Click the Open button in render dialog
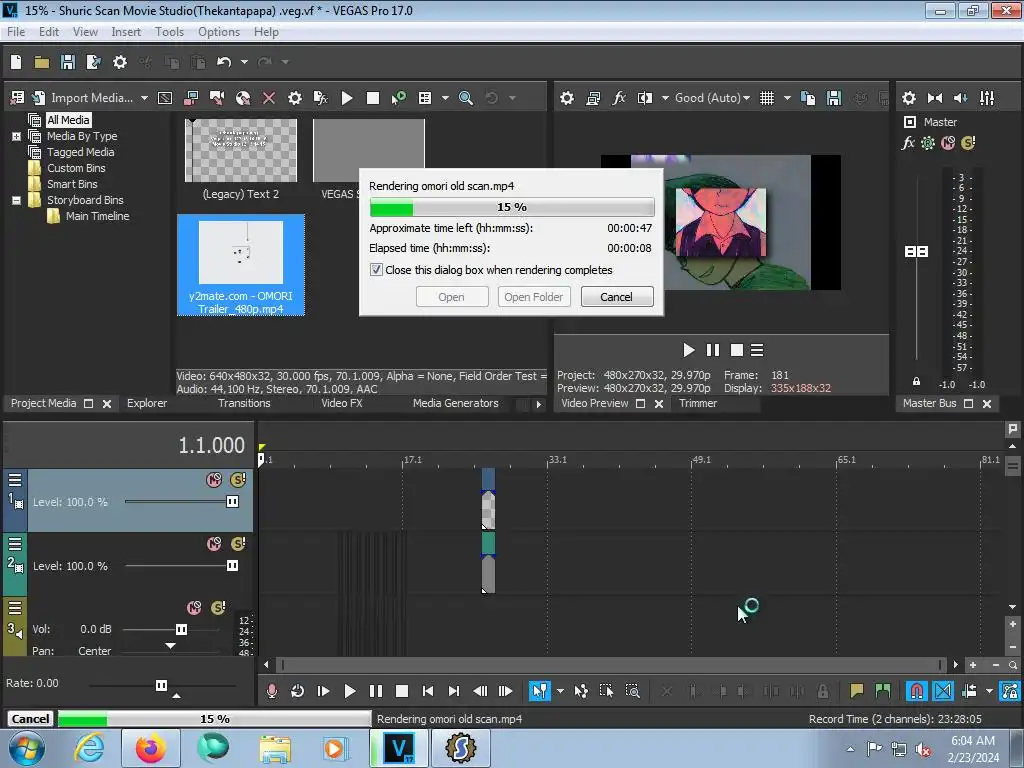Screen dimensions: 1024x768 coord(451,296)
